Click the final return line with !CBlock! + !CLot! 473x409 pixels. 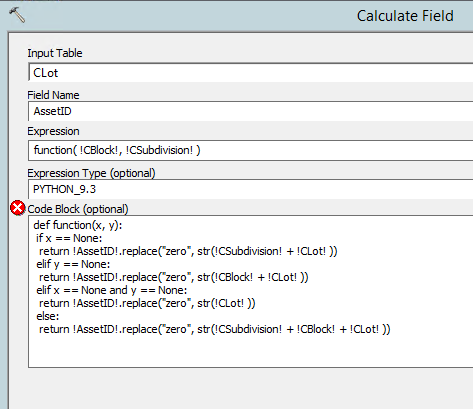[x=215, y=329]
